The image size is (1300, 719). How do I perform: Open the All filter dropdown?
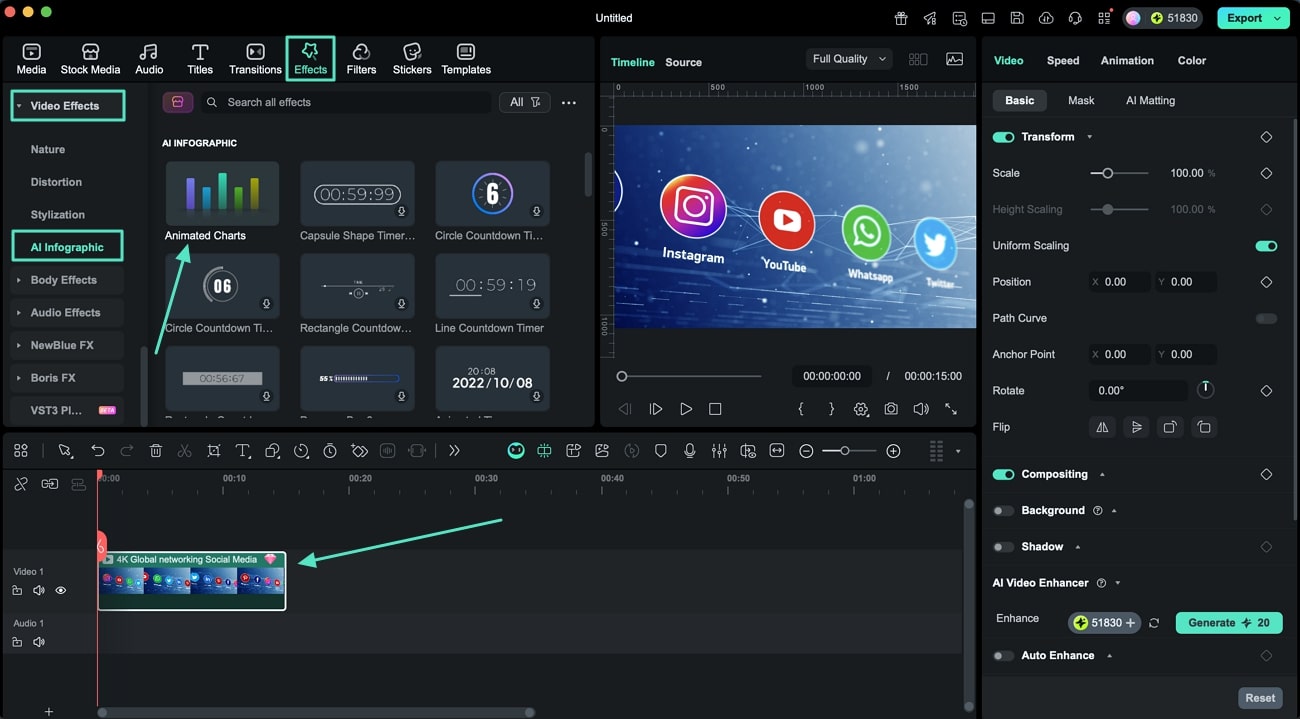click(x=524, y=102)
